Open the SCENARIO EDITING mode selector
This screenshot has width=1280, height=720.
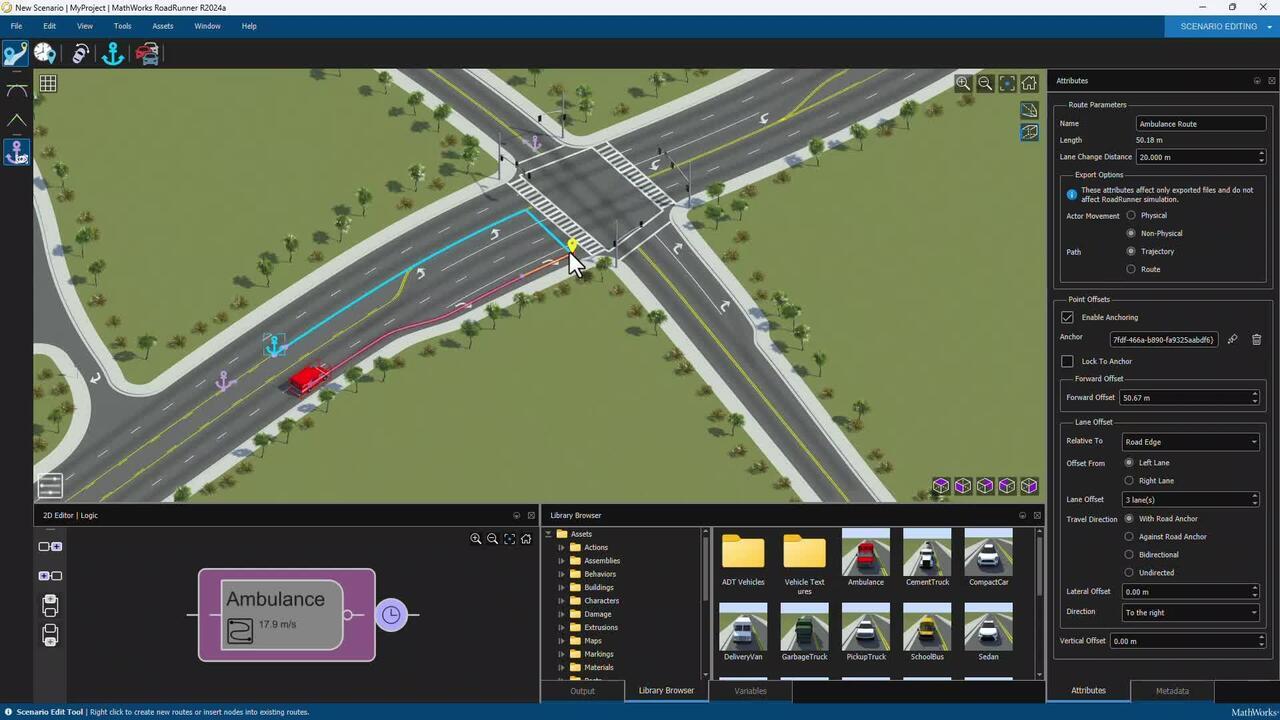(x=1222, y=26)
